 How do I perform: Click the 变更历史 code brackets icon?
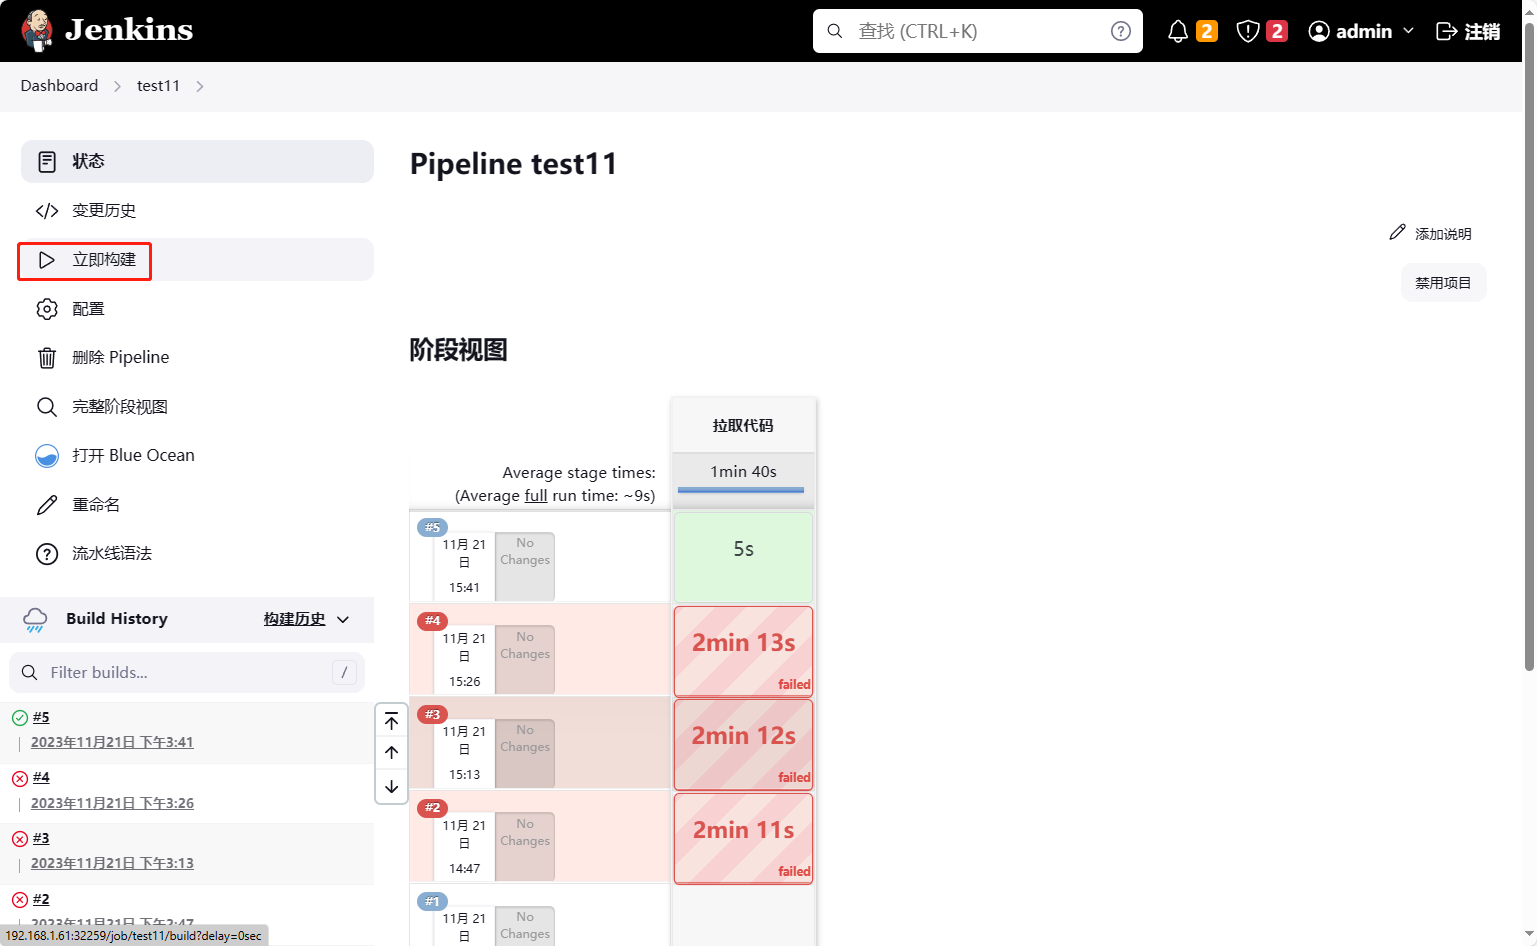pyautogui.click(x=47, y=210)
